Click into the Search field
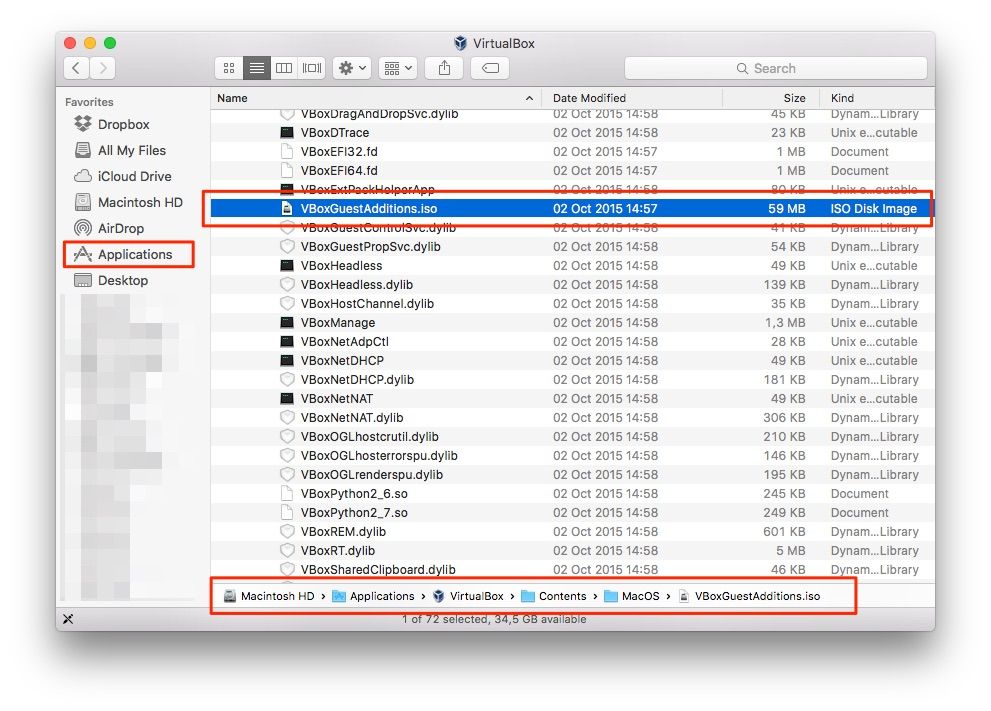Image resolution: width=991 pixels, height=711 pixels. point(775,68)
